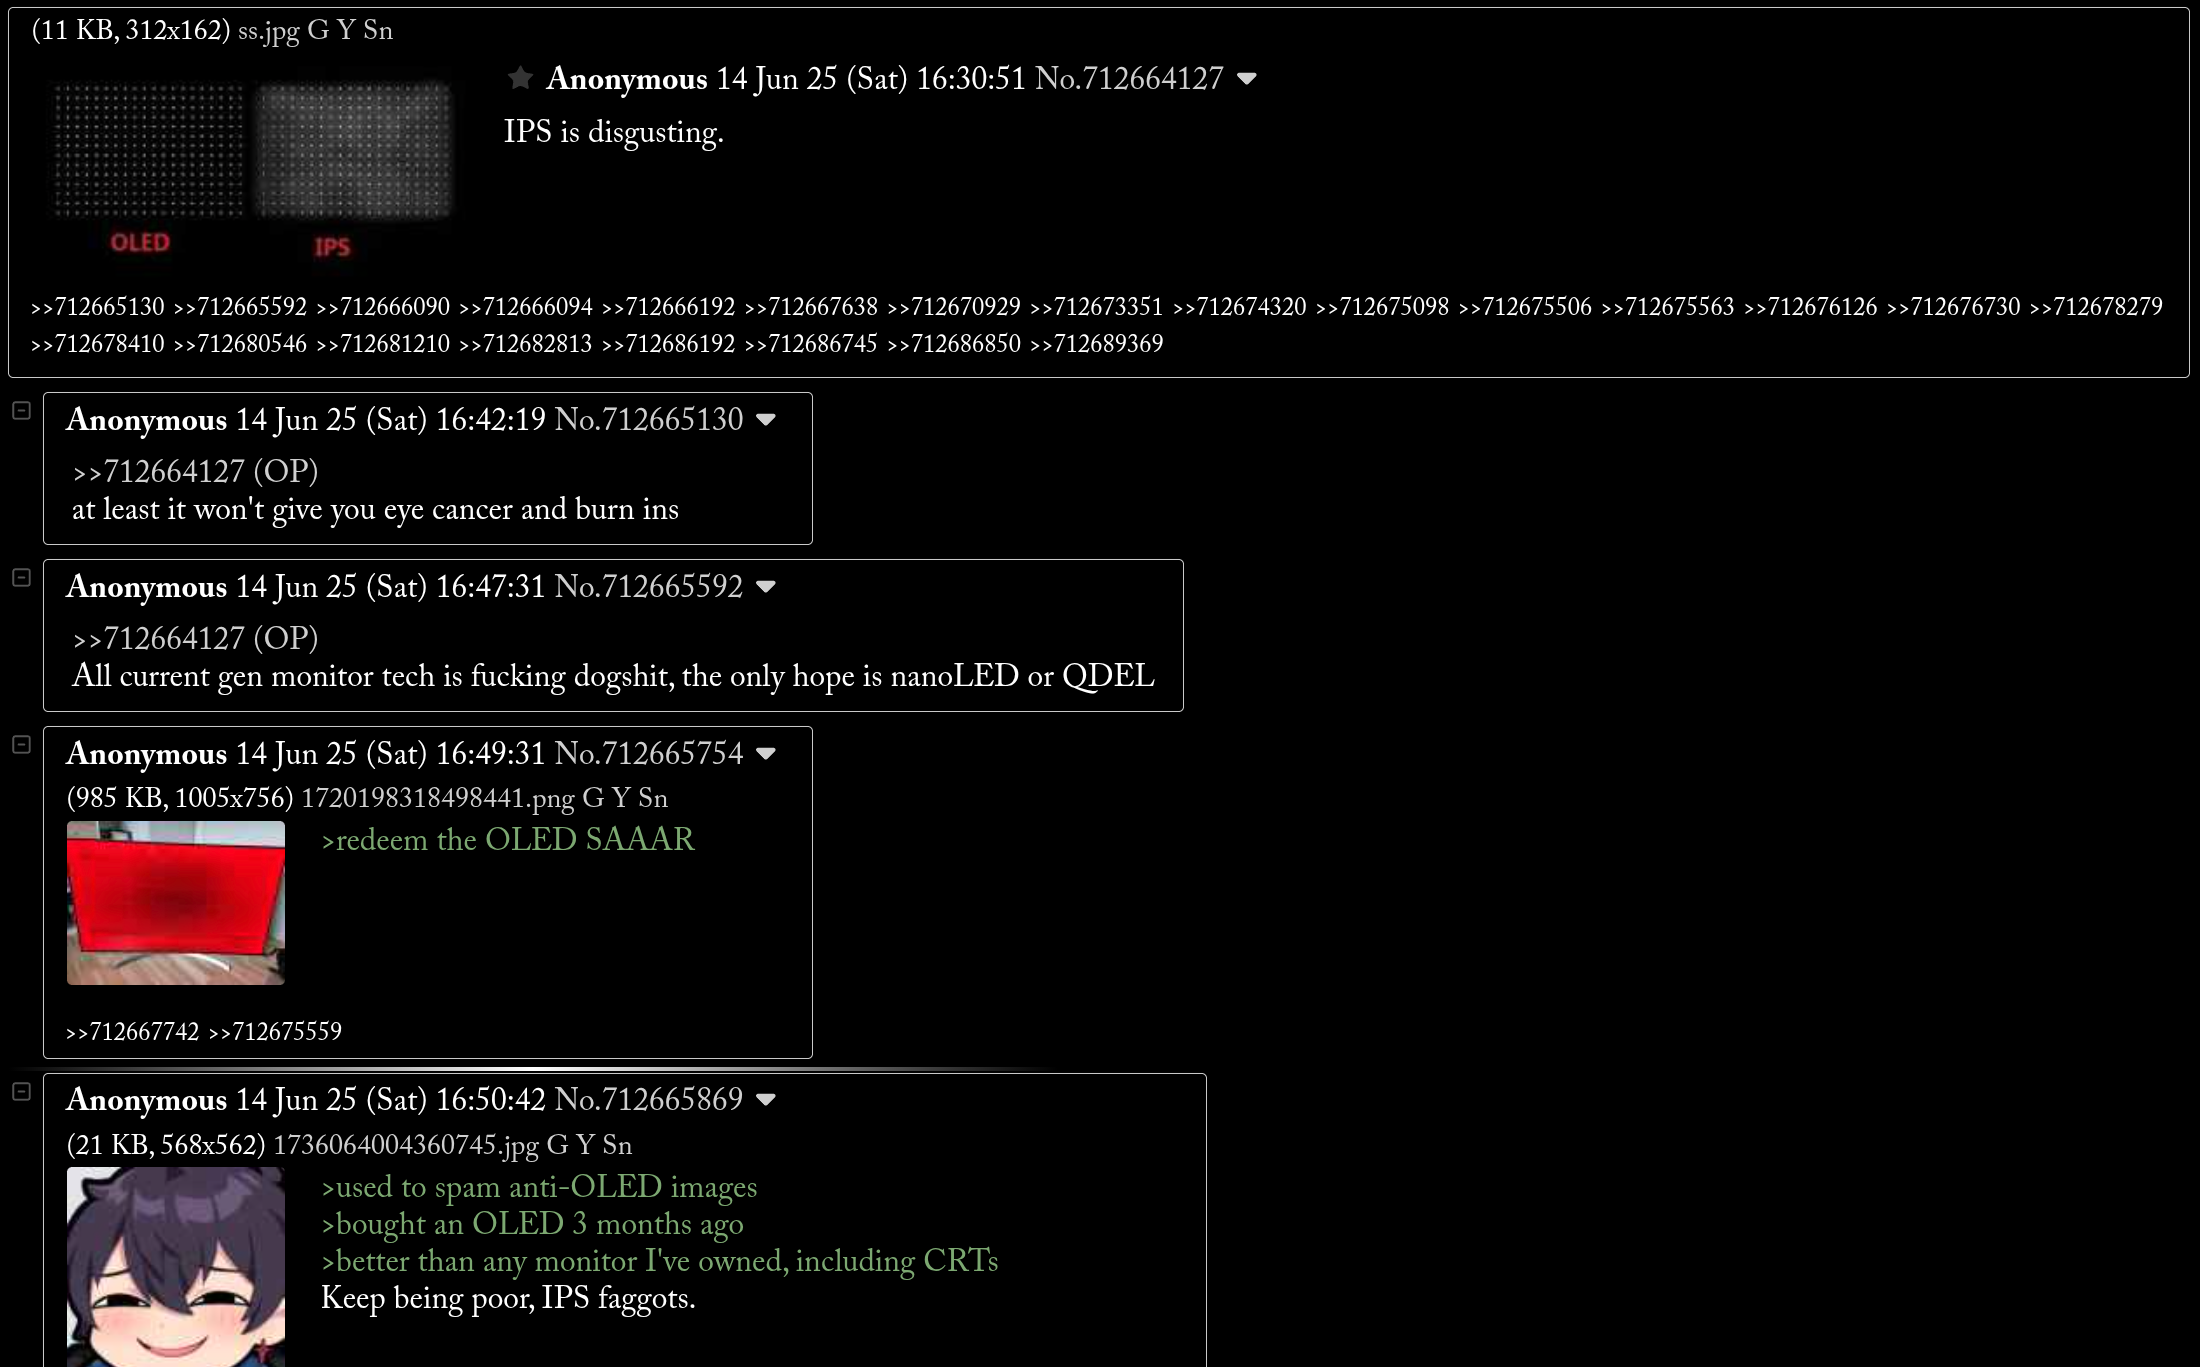Click the Y link beside 1736064004360745.jpg
2200x1367 pixels.
(584, 1145)
